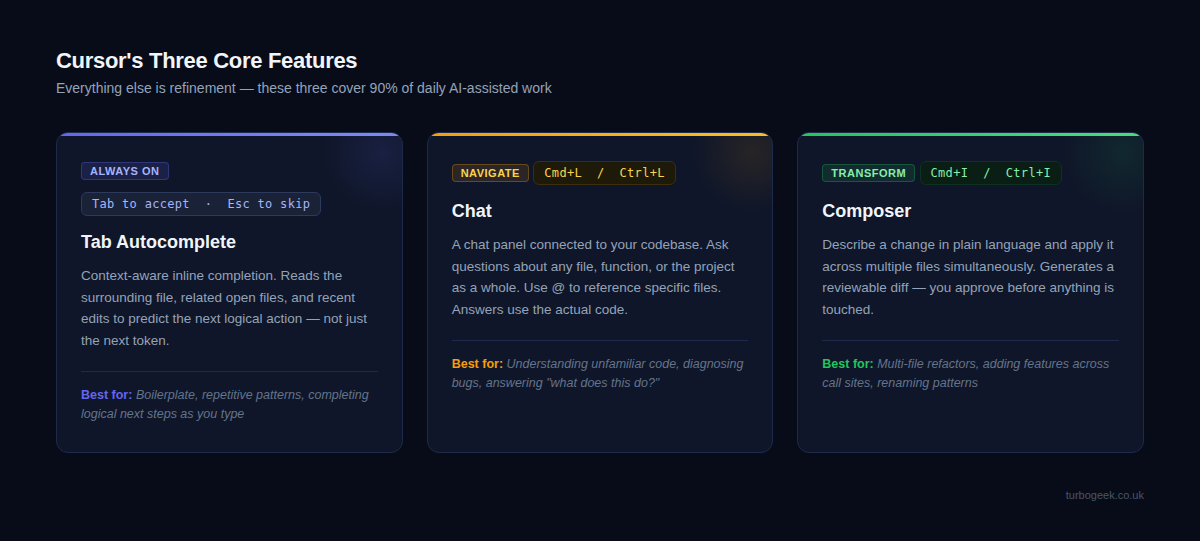Viewport: 1200px width, 541px height.
Task: Open the Tab Autocomplete card title
Action: coord(158,242)
